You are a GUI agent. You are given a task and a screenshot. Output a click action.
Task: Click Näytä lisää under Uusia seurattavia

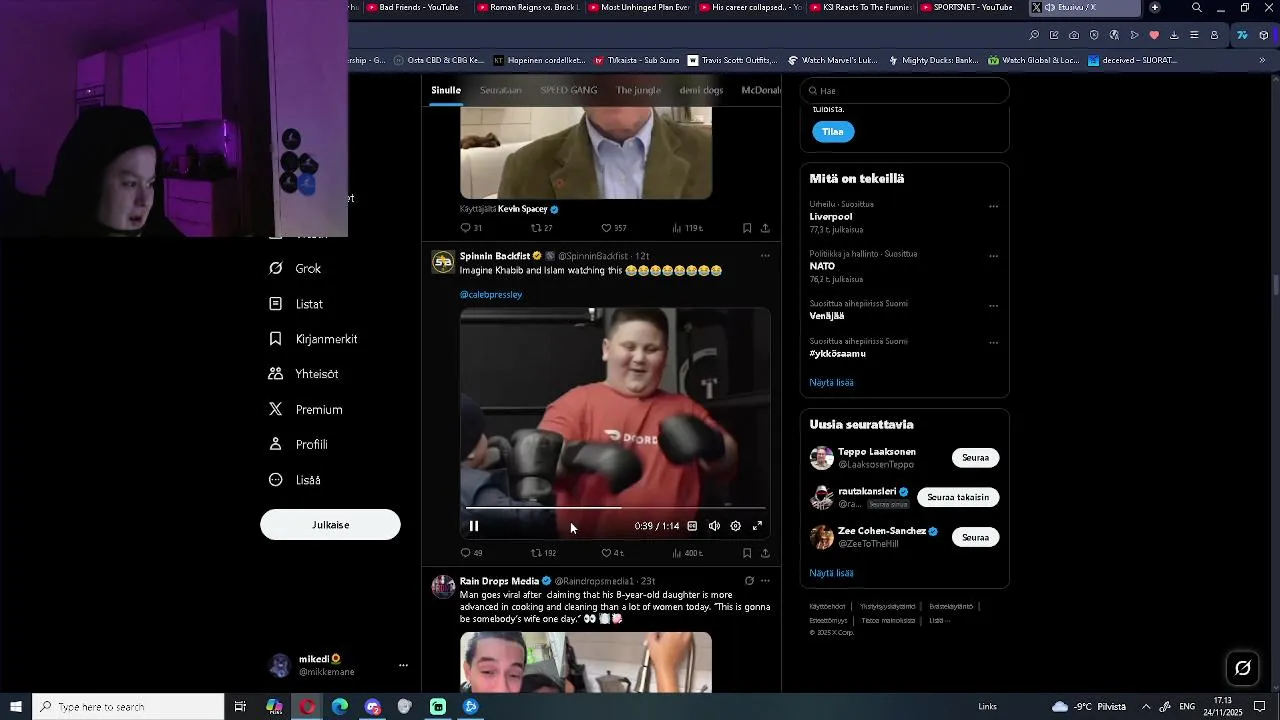(831, 574)
